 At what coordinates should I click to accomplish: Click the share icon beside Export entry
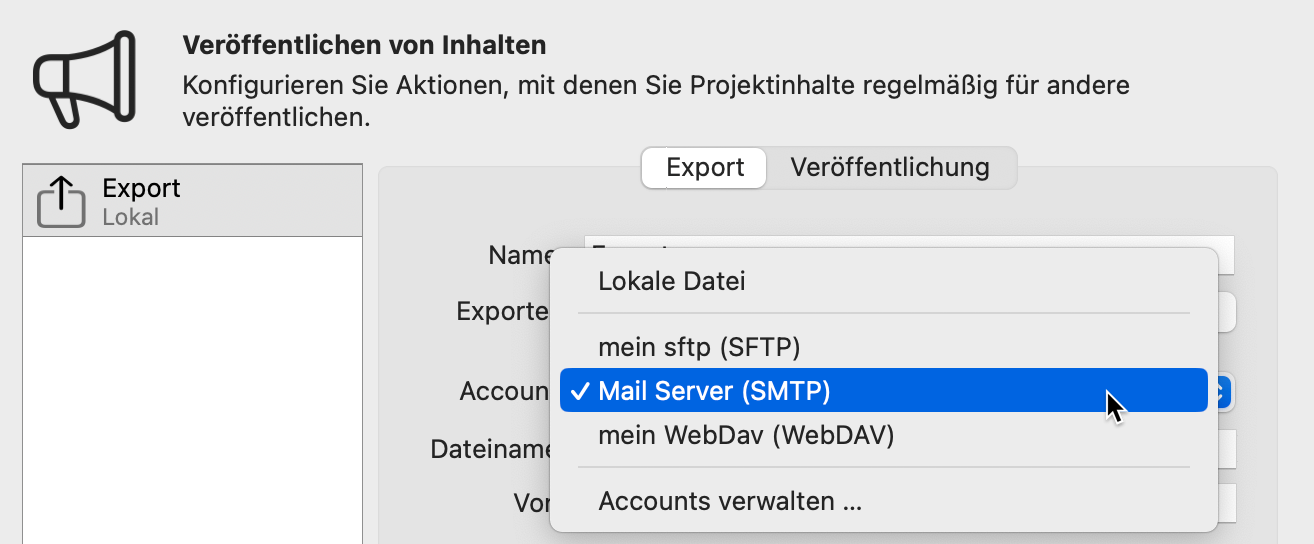click(61, 201)
